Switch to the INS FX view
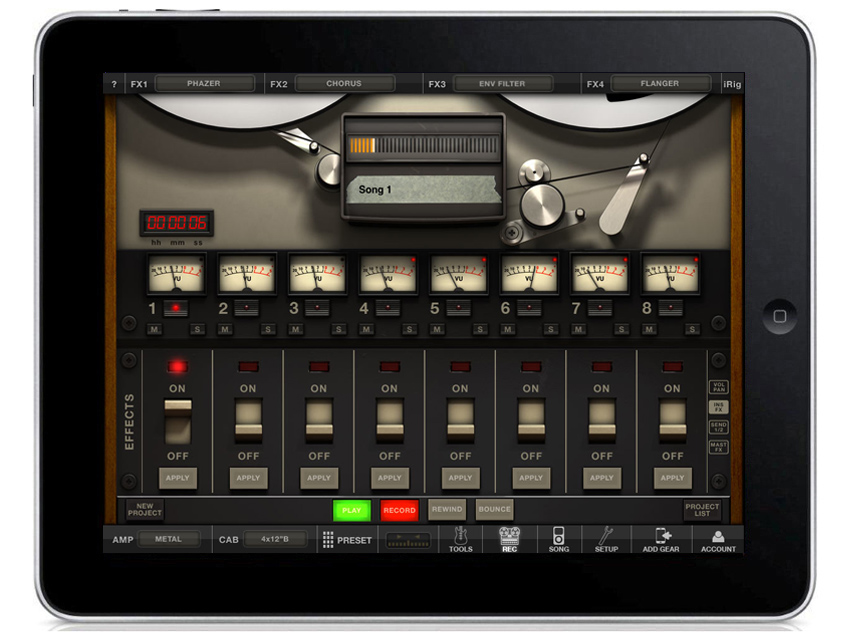The width and height of the screenshot is (850, 638). pos(719,407)
